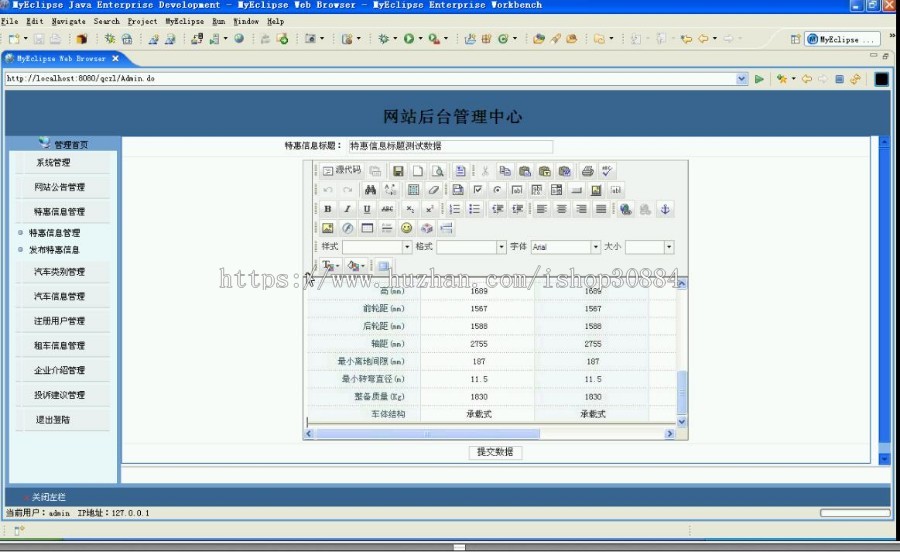Print the editor content
The width and height of the screenshot is (900, 552).
click(x=587, y=170)
